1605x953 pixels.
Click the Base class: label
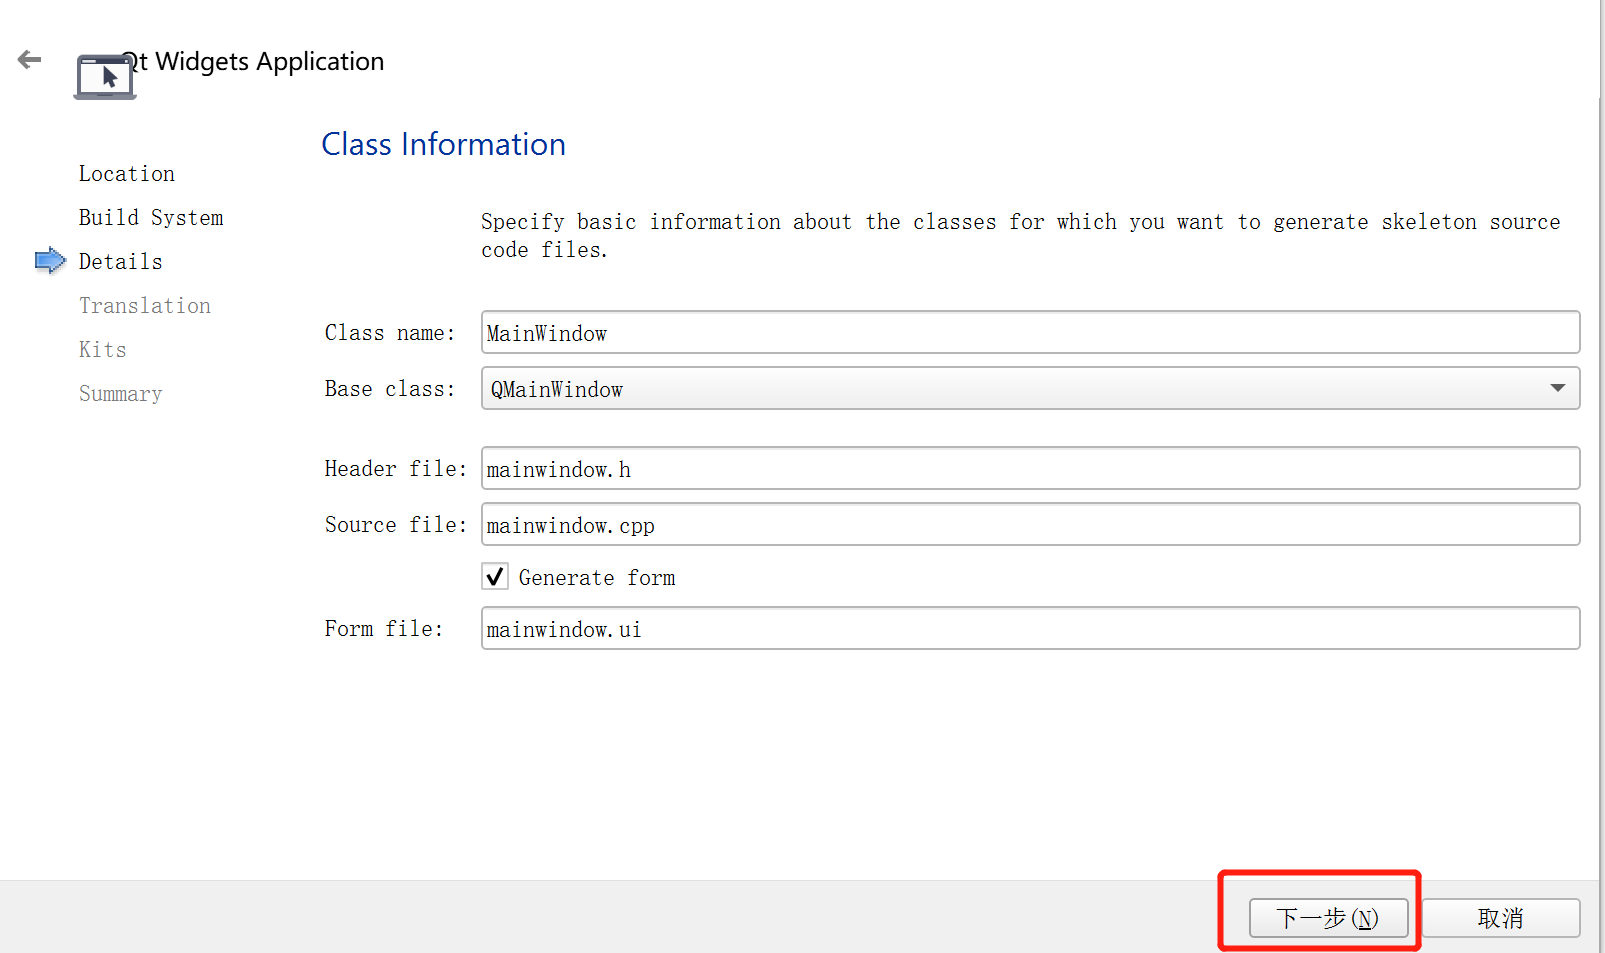point(390,389)
